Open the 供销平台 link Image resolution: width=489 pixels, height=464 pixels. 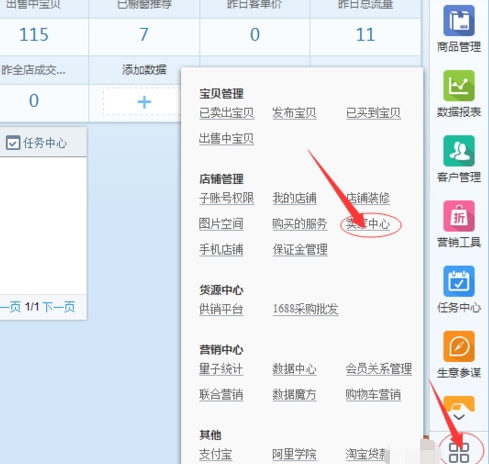(221, 309)
